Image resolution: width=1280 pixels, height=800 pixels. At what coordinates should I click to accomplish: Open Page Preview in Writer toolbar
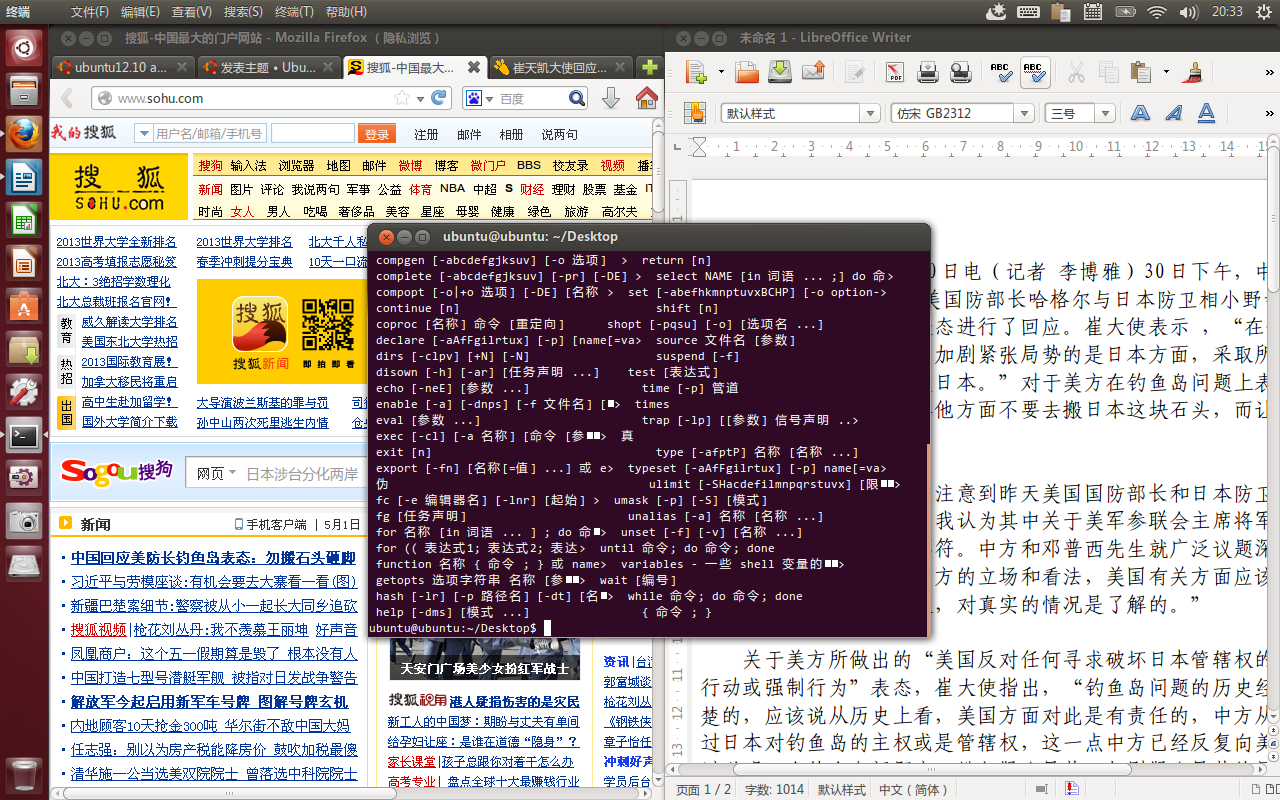(x=960, y=72)
